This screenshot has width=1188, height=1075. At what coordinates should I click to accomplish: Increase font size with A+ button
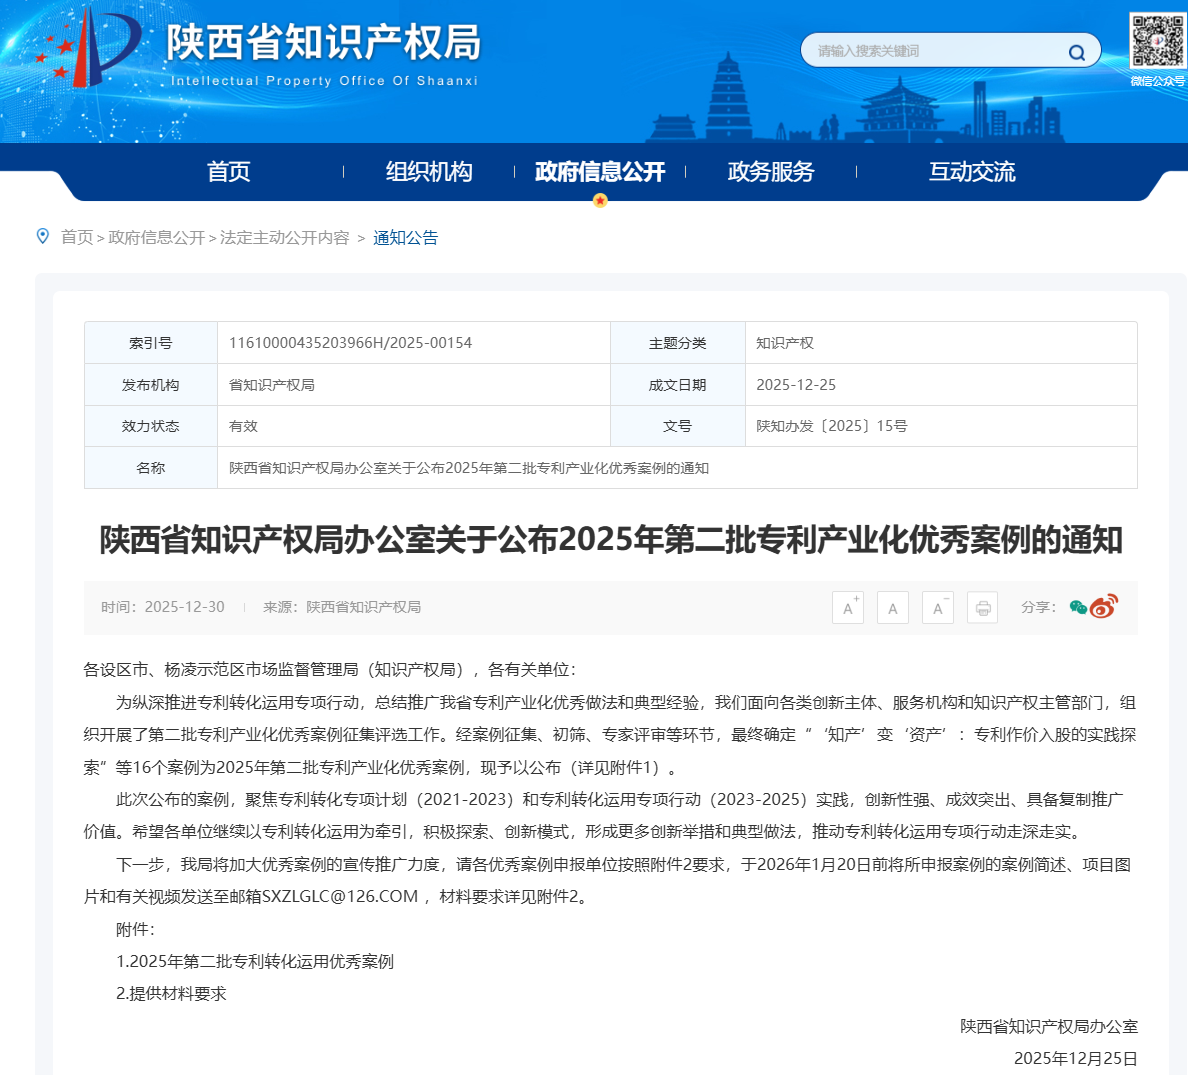tap(848, 607)
